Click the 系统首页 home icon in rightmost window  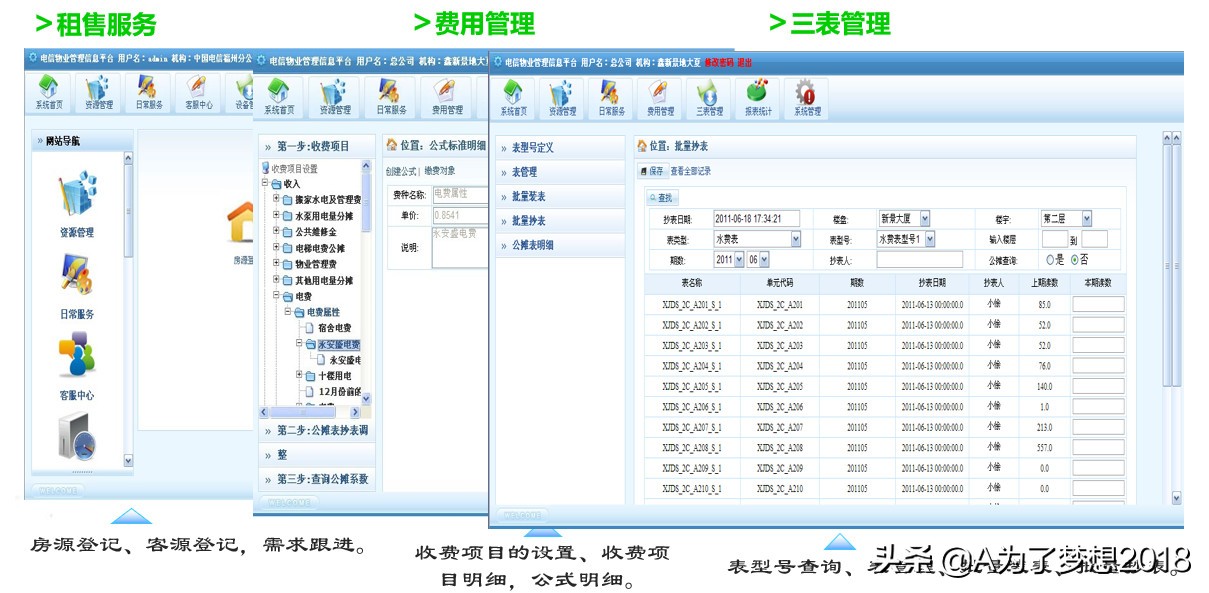click(514, 95)
